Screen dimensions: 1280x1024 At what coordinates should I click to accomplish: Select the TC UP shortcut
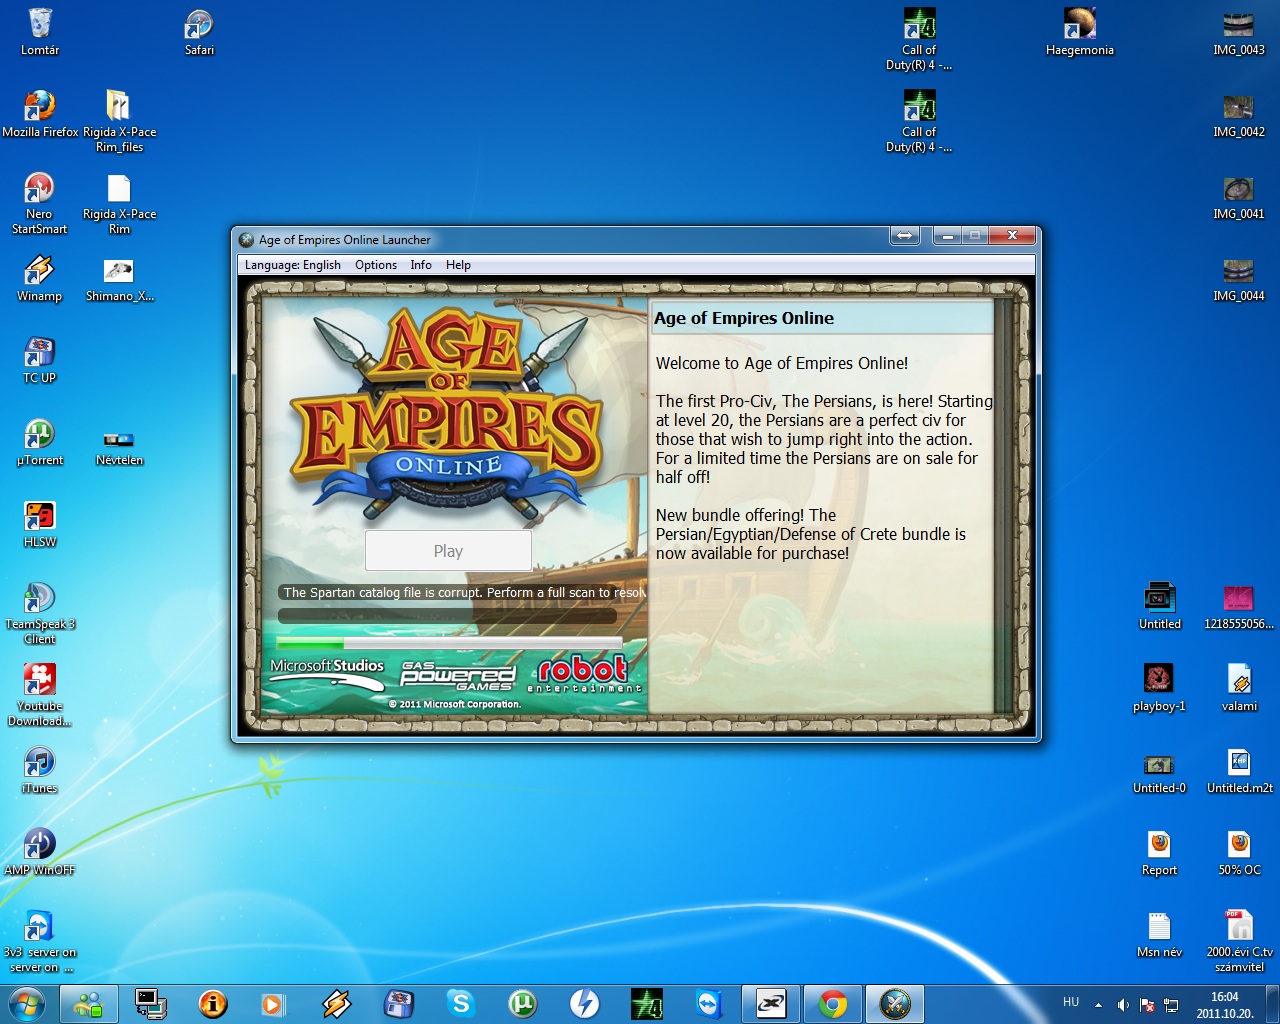click(40, 359)
